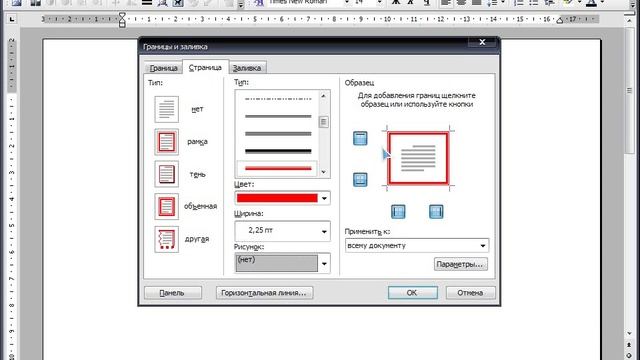
Task: Switch to the Граница tab
Action: pyautogui.click(x=163, y=68)
